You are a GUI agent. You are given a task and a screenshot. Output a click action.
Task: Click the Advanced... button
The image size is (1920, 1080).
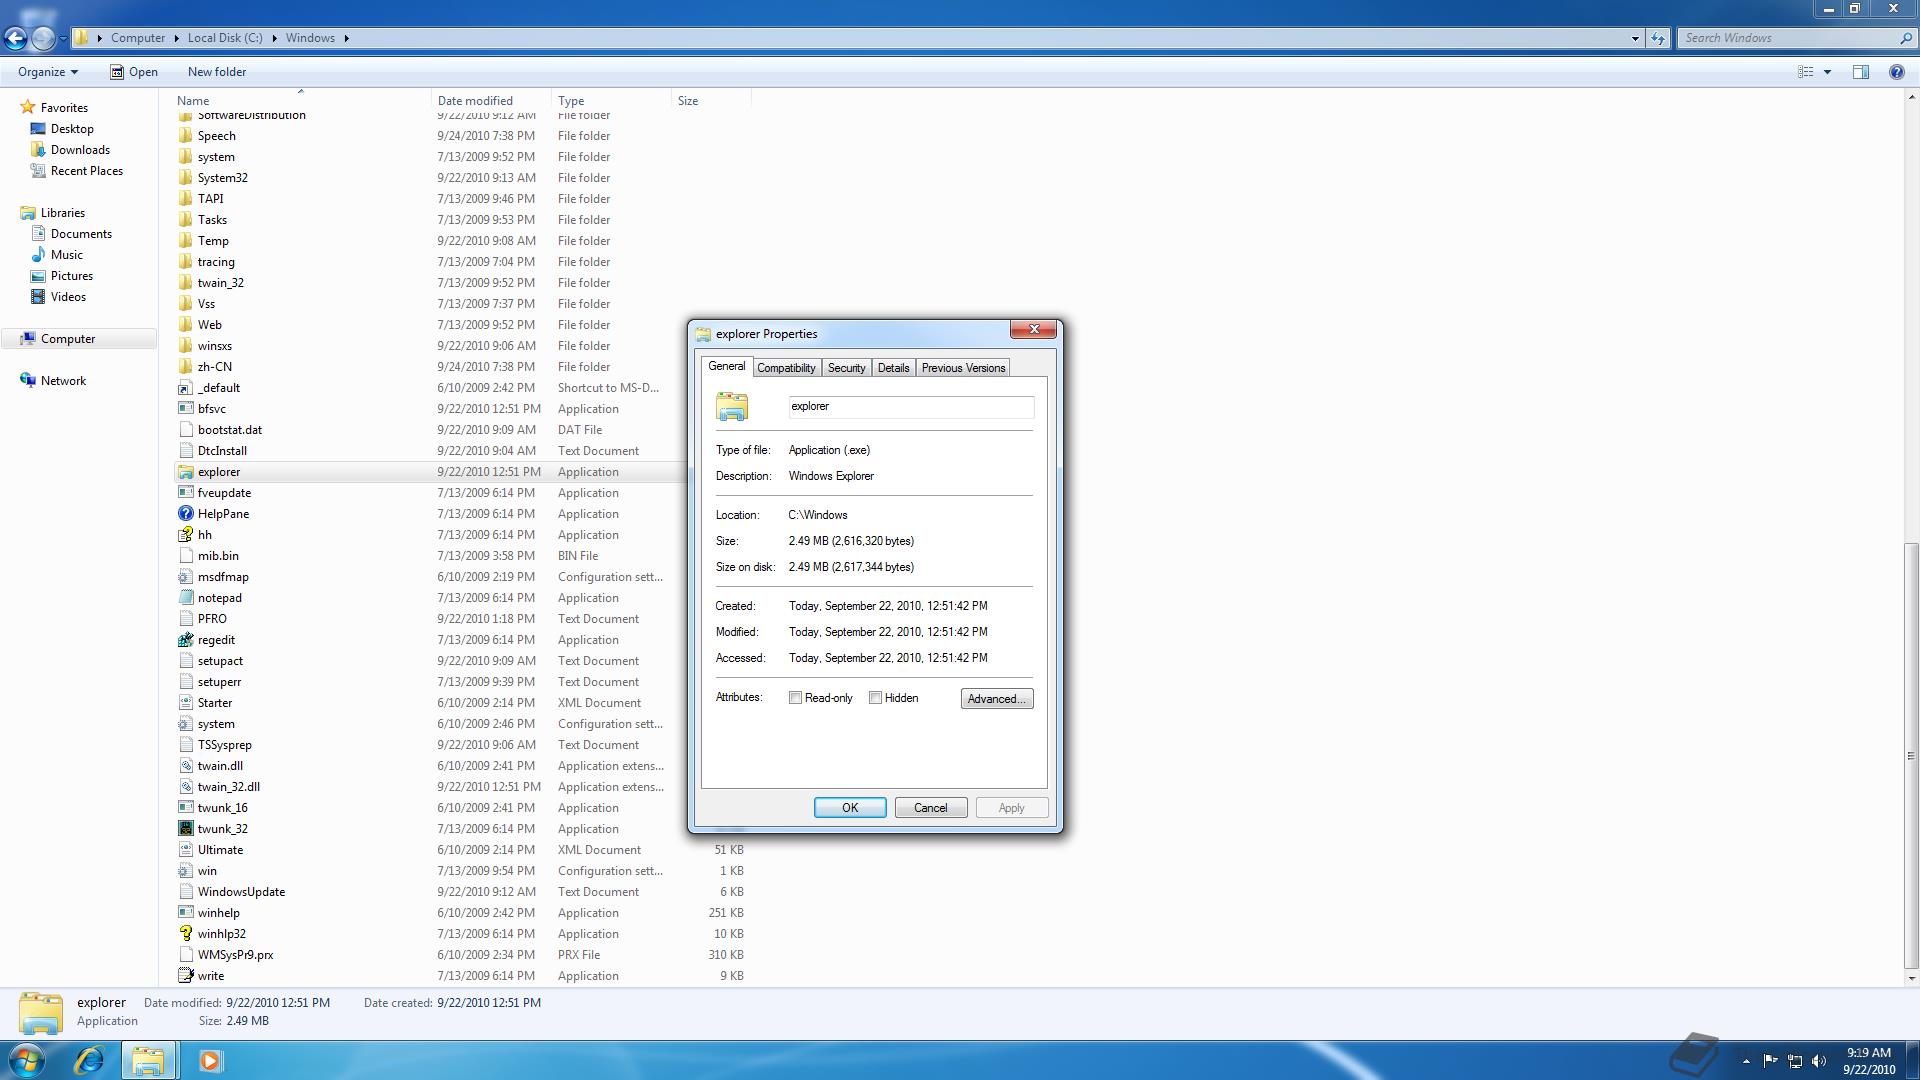[997, 699]
